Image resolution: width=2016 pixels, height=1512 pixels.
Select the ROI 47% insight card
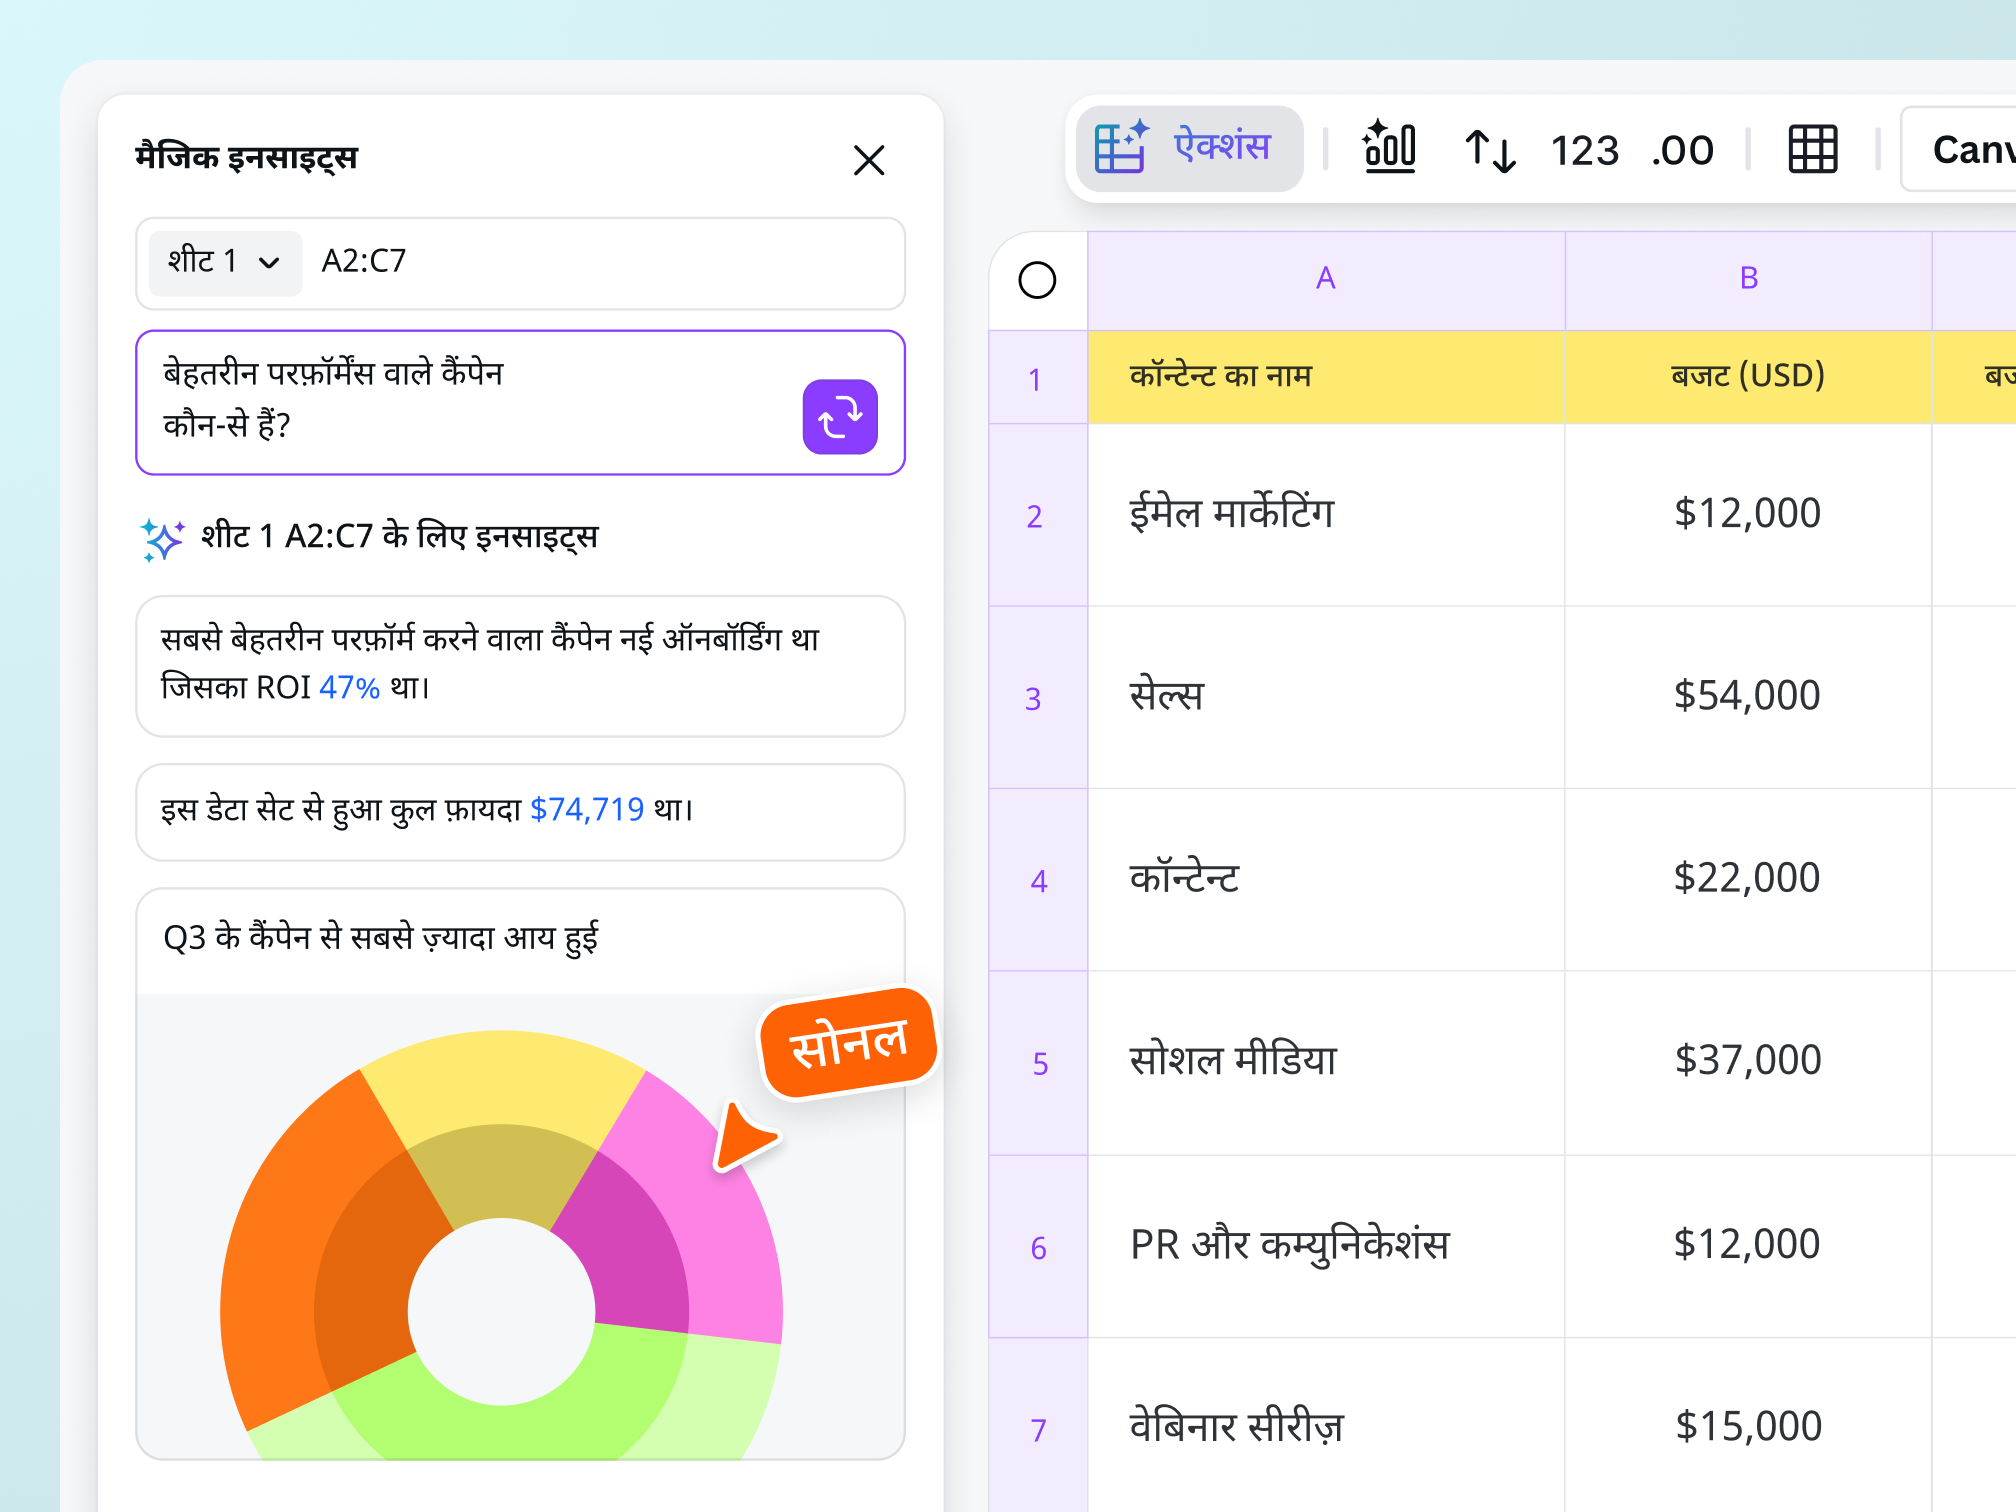[520, 666]
